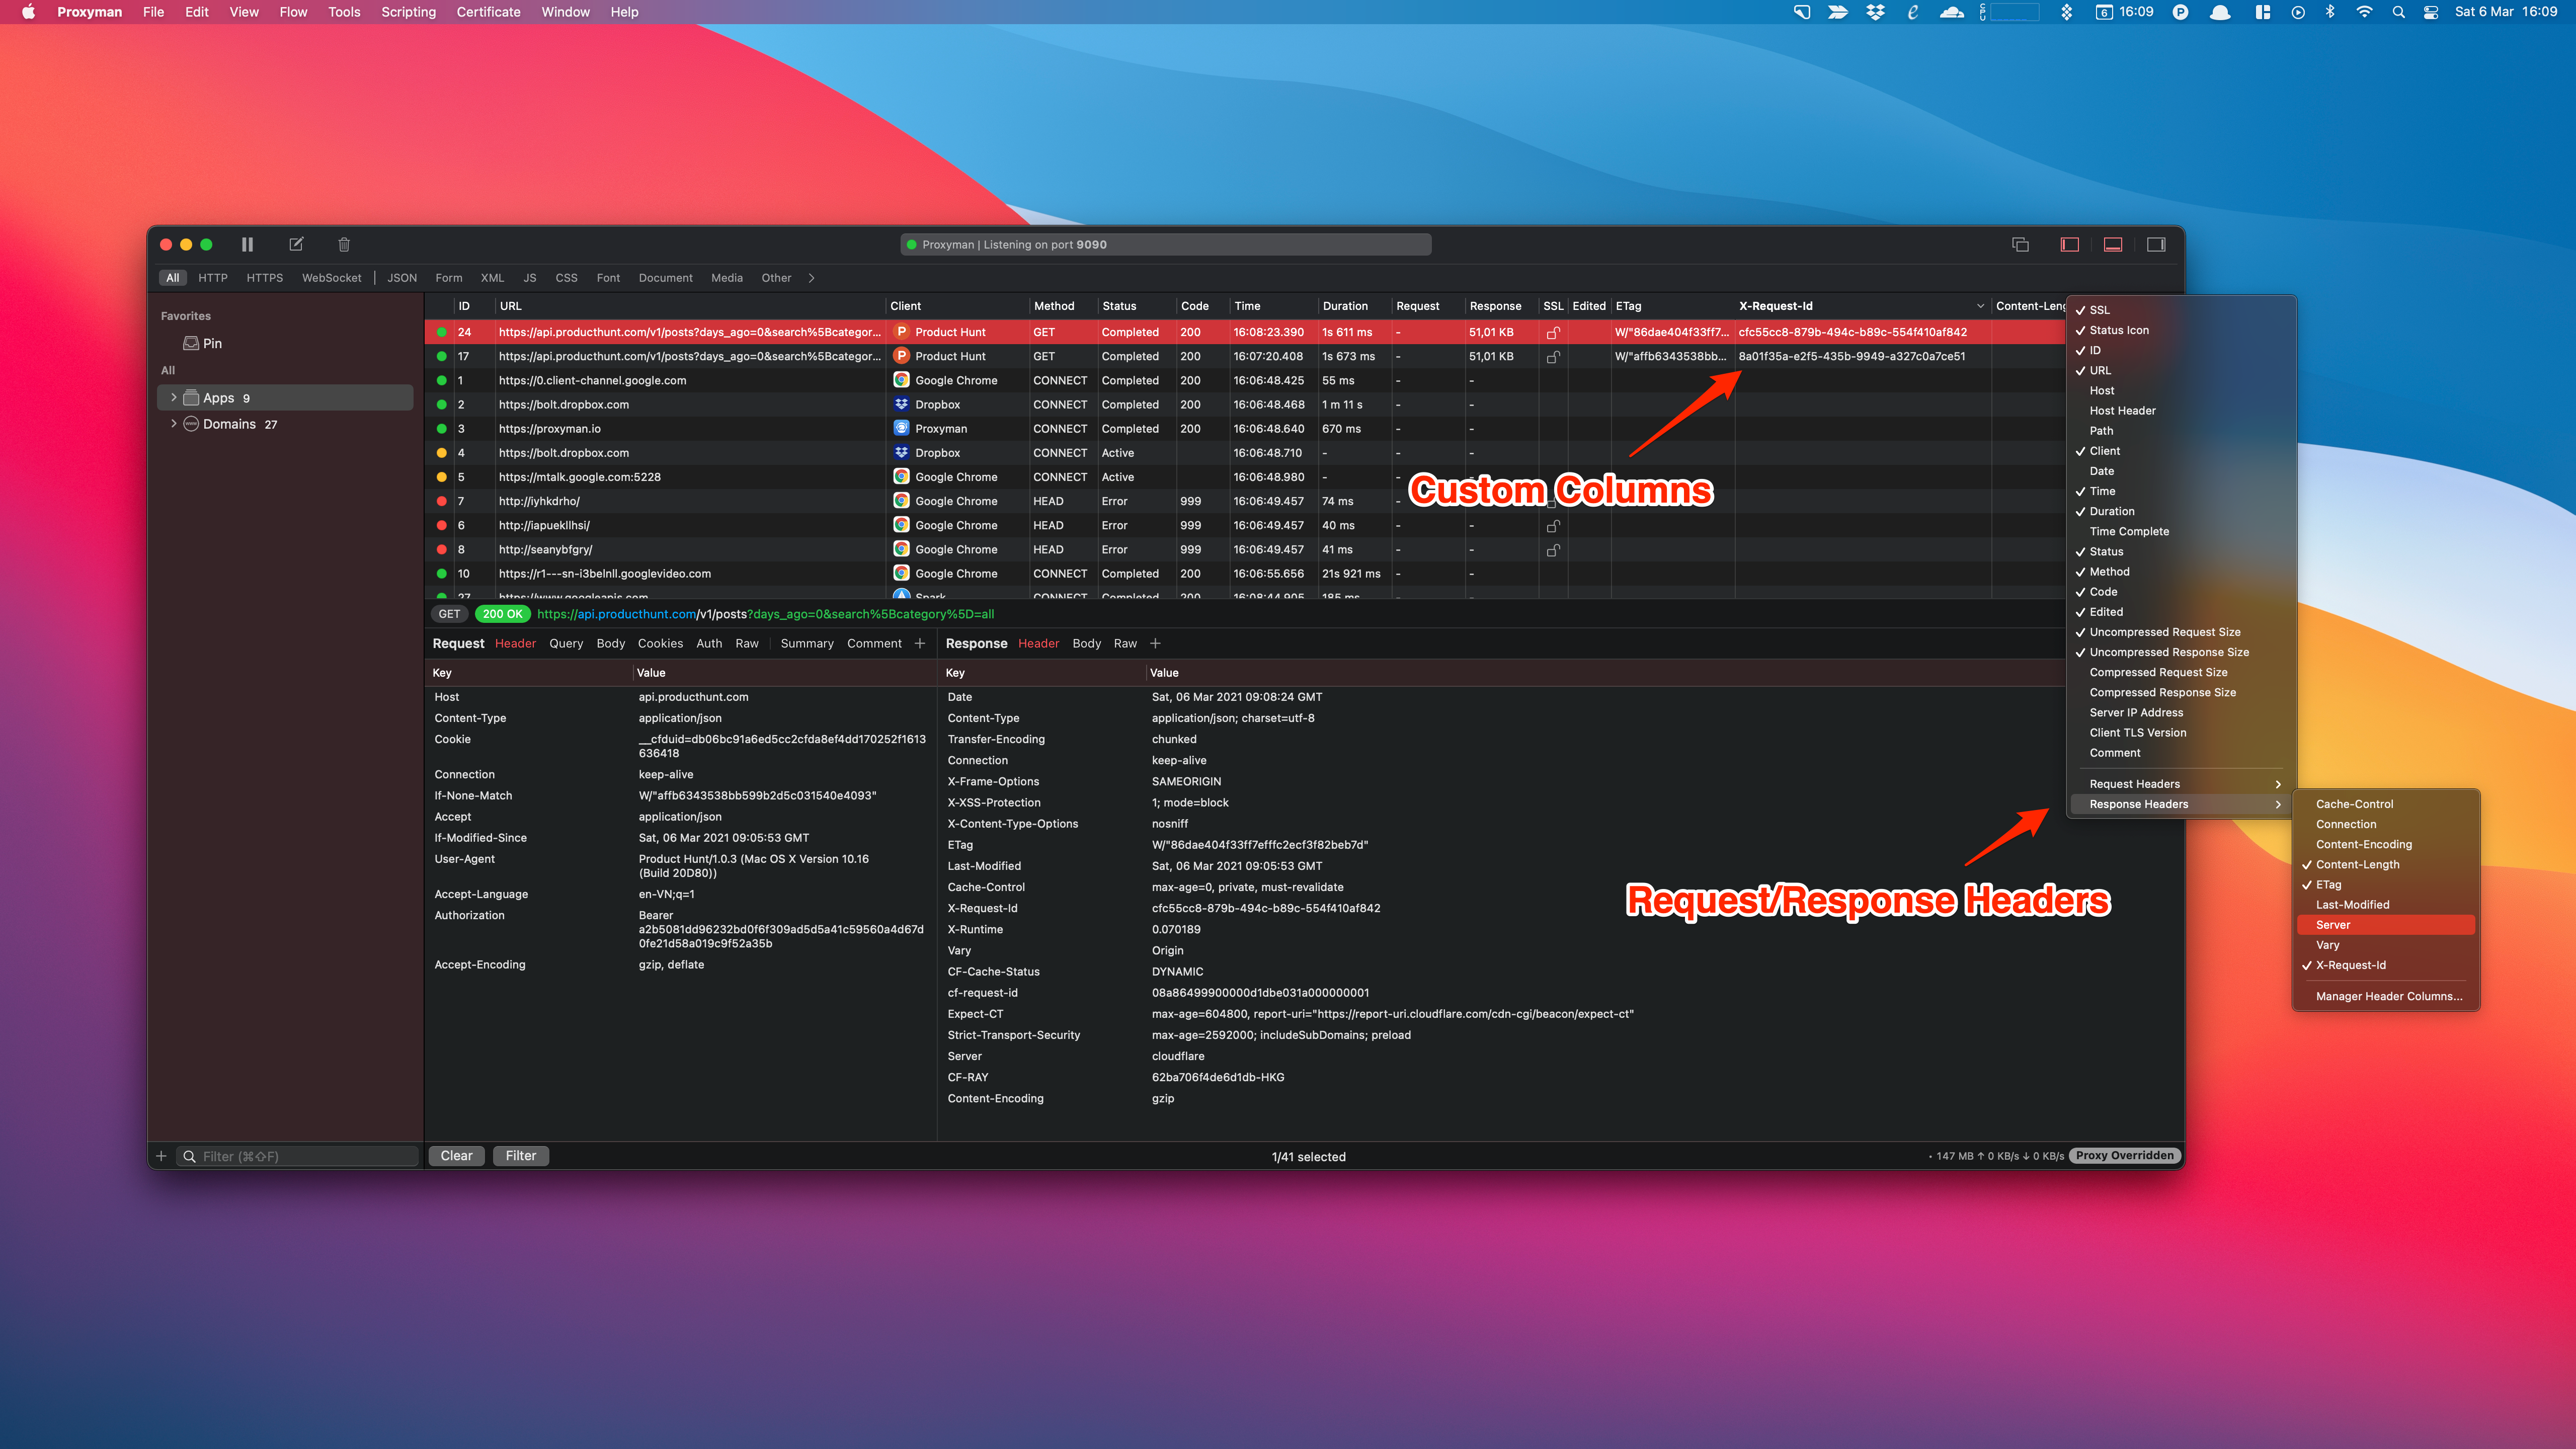The height and width of the screenshot is (1449, 2576).
Task: Toggle the left sidebar panel icon
Action: pyautogui.click(x=2069, y=244)
